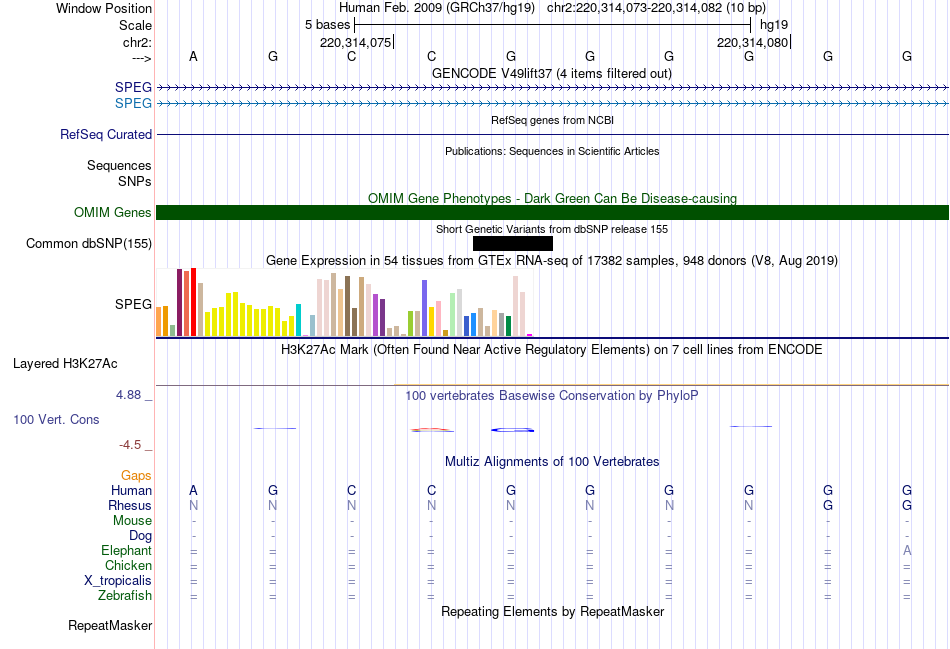Open the light blue SPEG GENCODE label

[x=133, y=103]
